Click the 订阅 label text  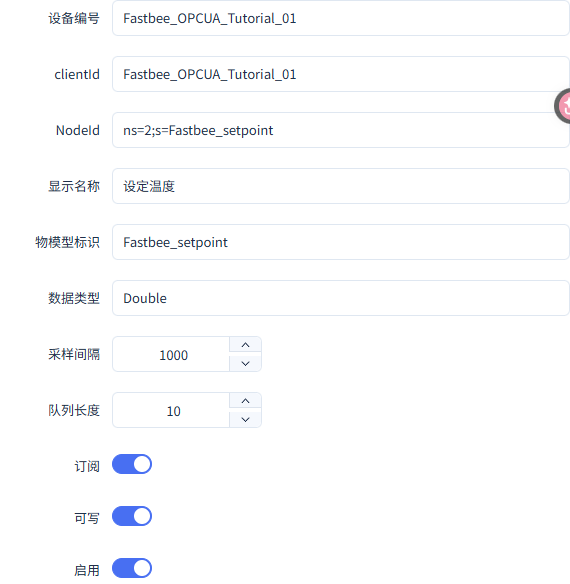87,466
